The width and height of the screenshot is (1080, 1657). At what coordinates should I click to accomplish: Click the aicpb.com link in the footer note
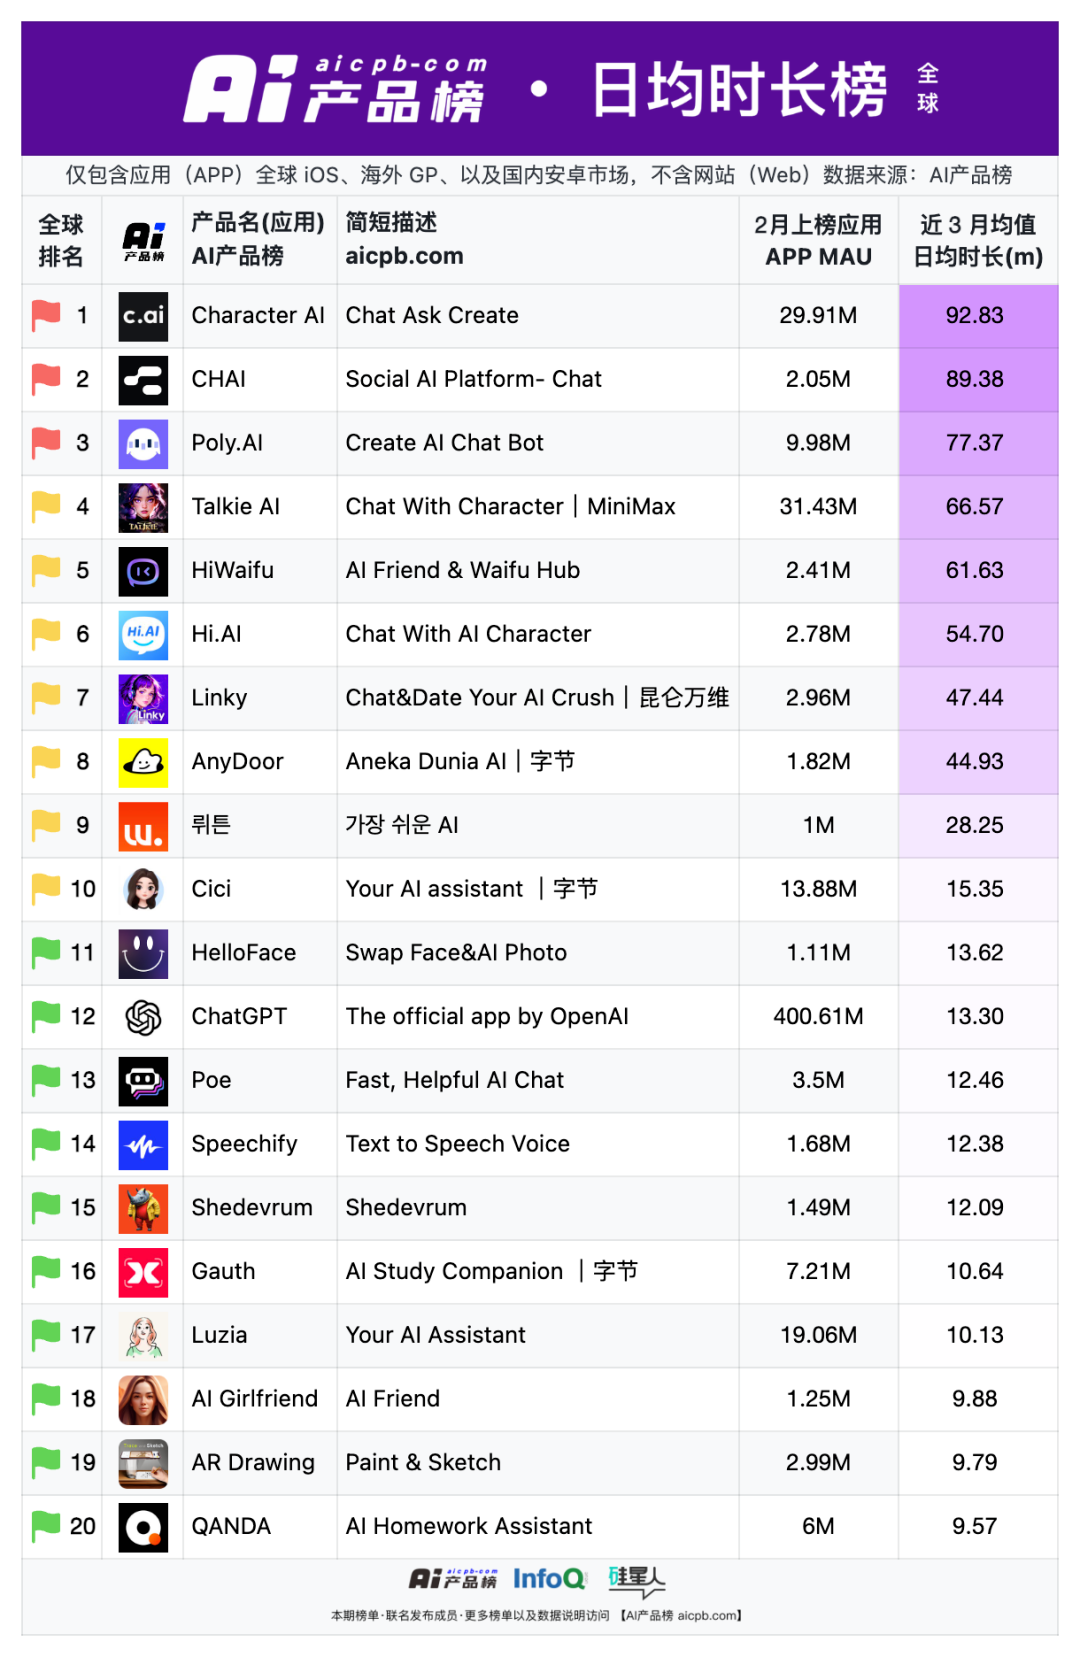pos(707,1615)
